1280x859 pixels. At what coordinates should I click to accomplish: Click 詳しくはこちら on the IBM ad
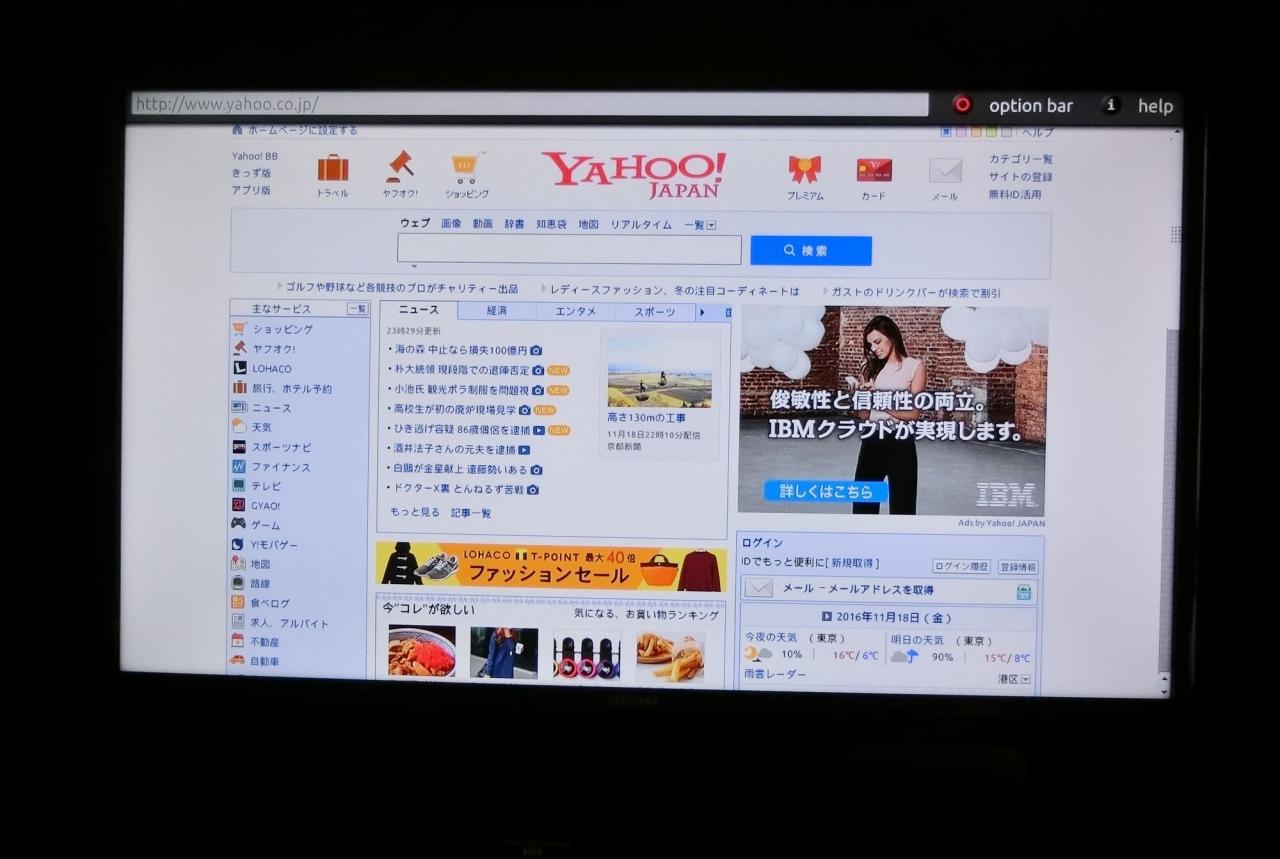(826, 491)
